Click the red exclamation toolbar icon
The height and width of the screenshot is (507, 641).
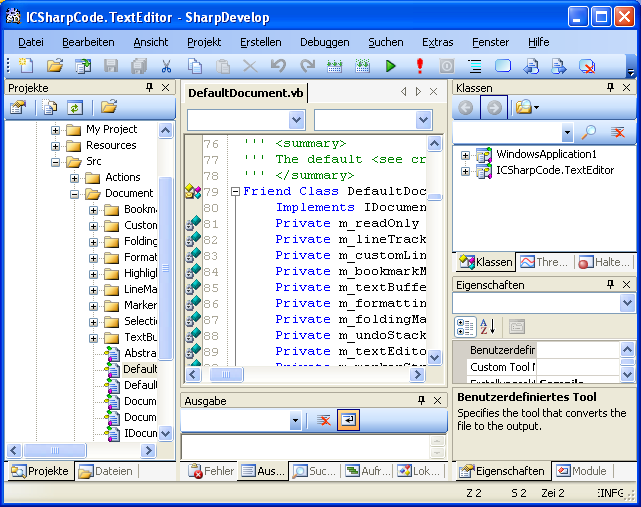pyautogui.click(x=419, y=66)
